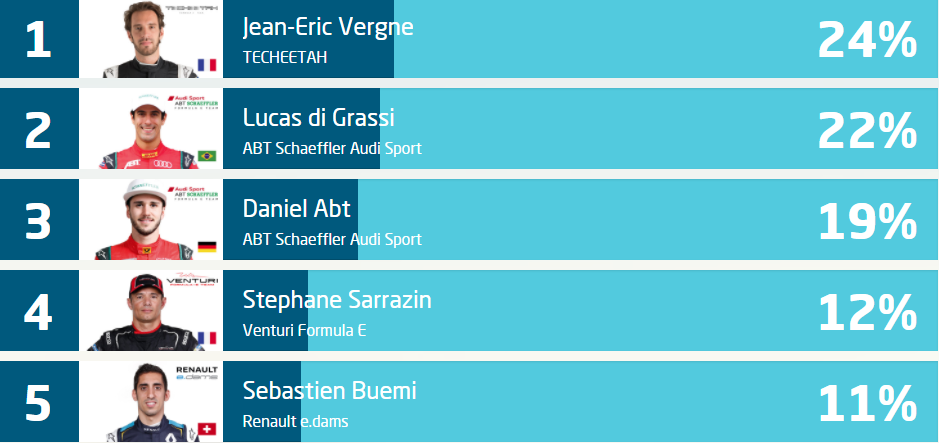The height and width of the screenshot is (443, 939).
Task: Click the 24% vote bar
Action: click(x=580, y=39)
